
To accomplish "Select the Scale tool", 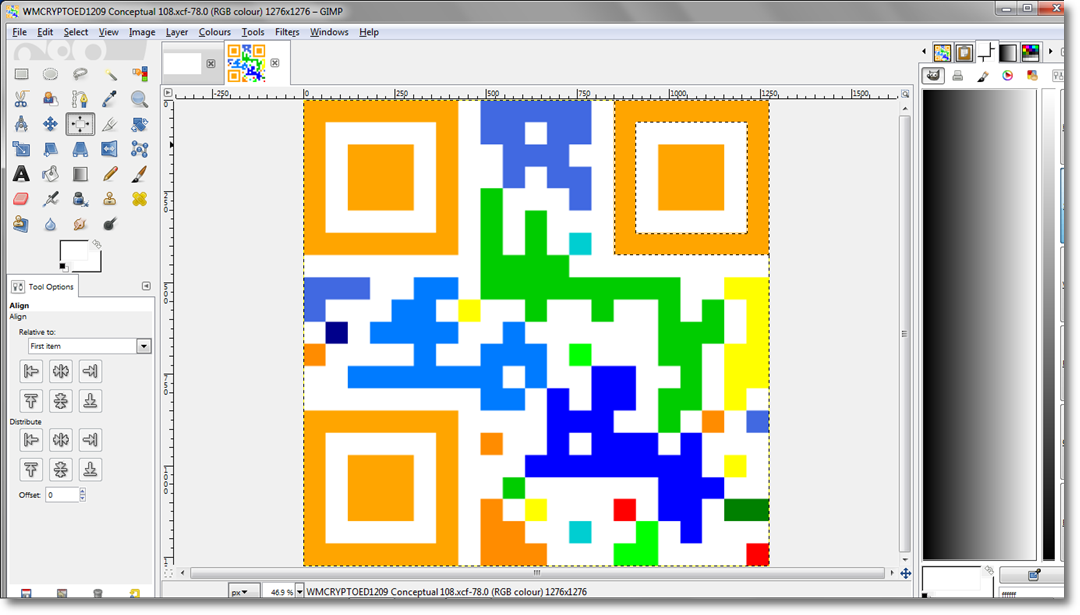I will tap(21, 149).
